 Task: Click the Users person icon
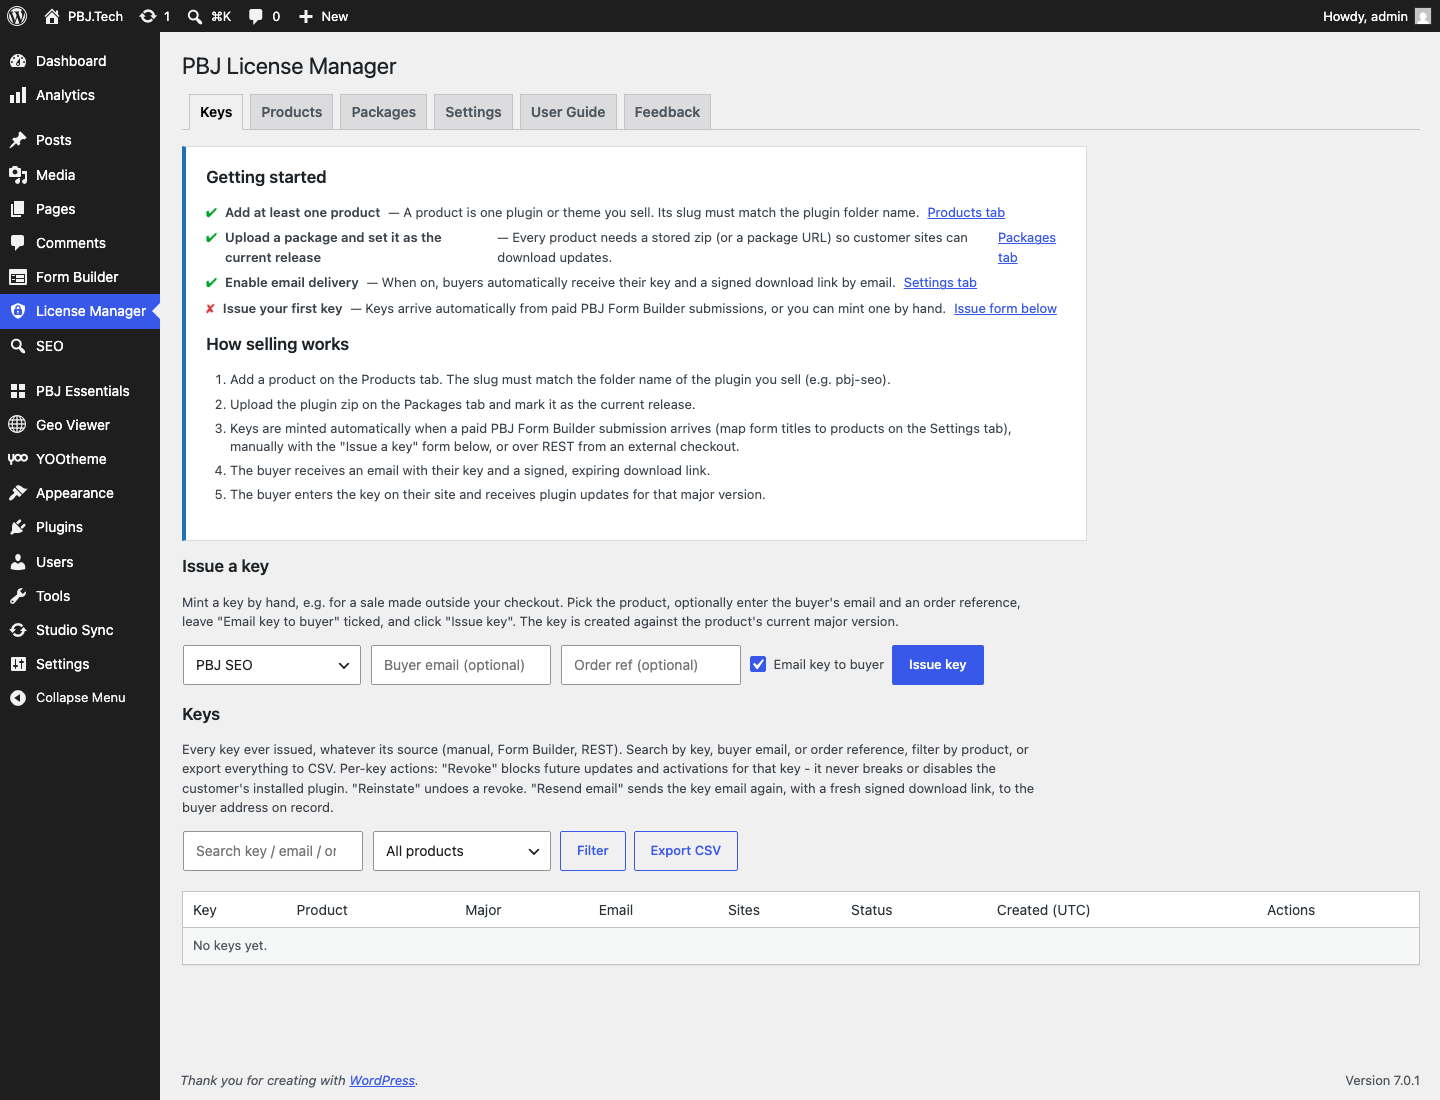pos(18,562)
